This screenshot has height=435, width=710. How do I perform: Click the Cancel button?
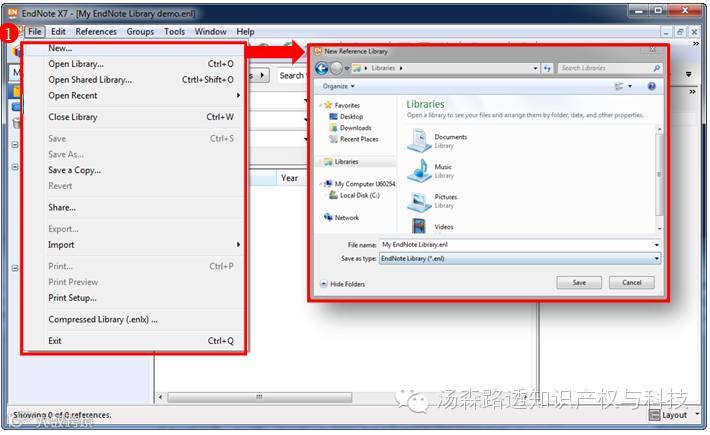click(631, 282)
